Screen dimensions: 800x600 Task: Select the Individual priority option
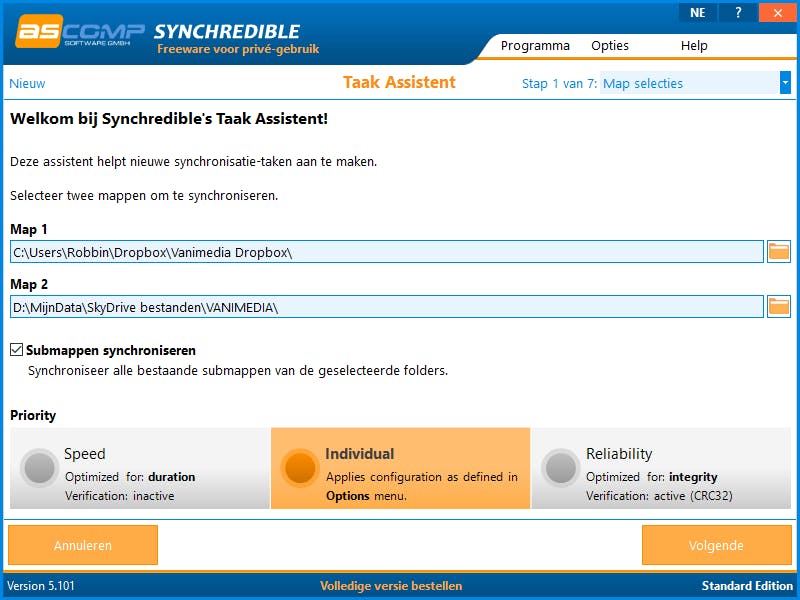401,468
